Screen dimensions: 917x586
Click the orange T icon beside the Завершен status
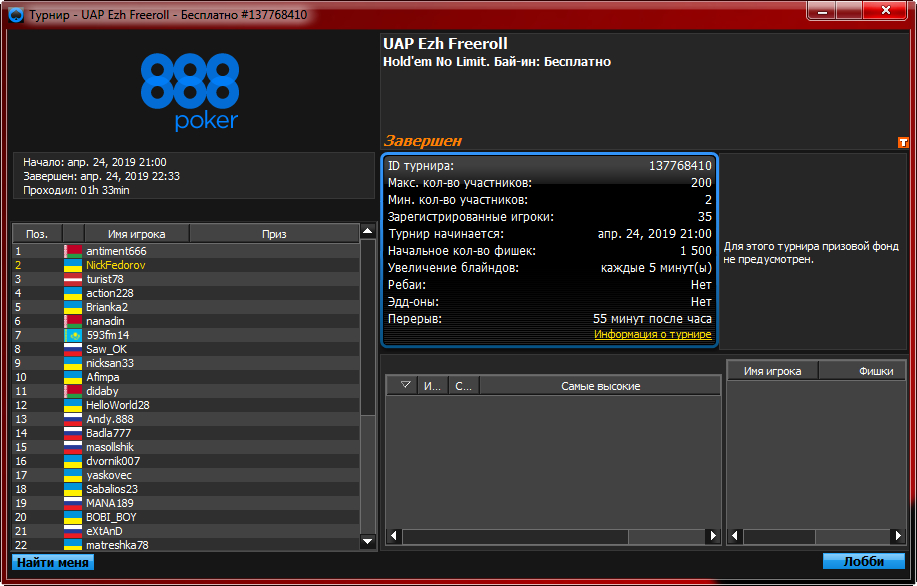click(903, 142)
